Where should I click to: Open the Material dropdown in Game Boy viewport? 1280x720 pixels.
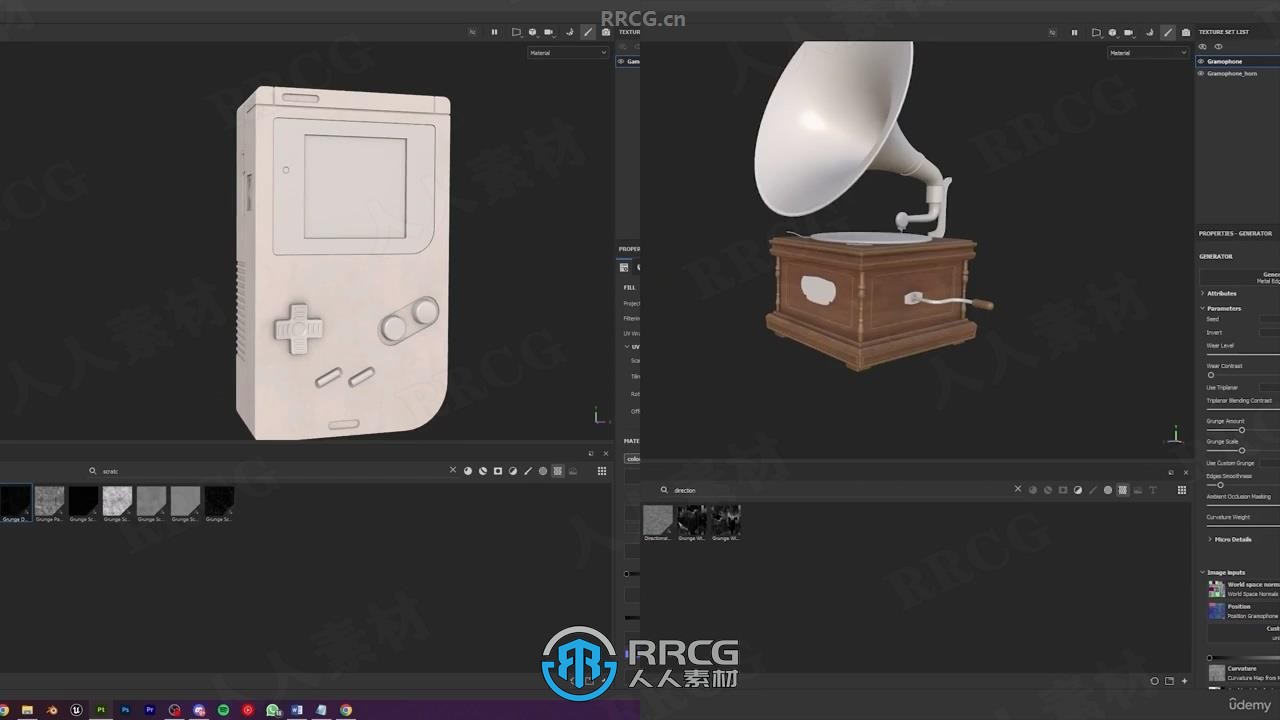coord(567,53)
